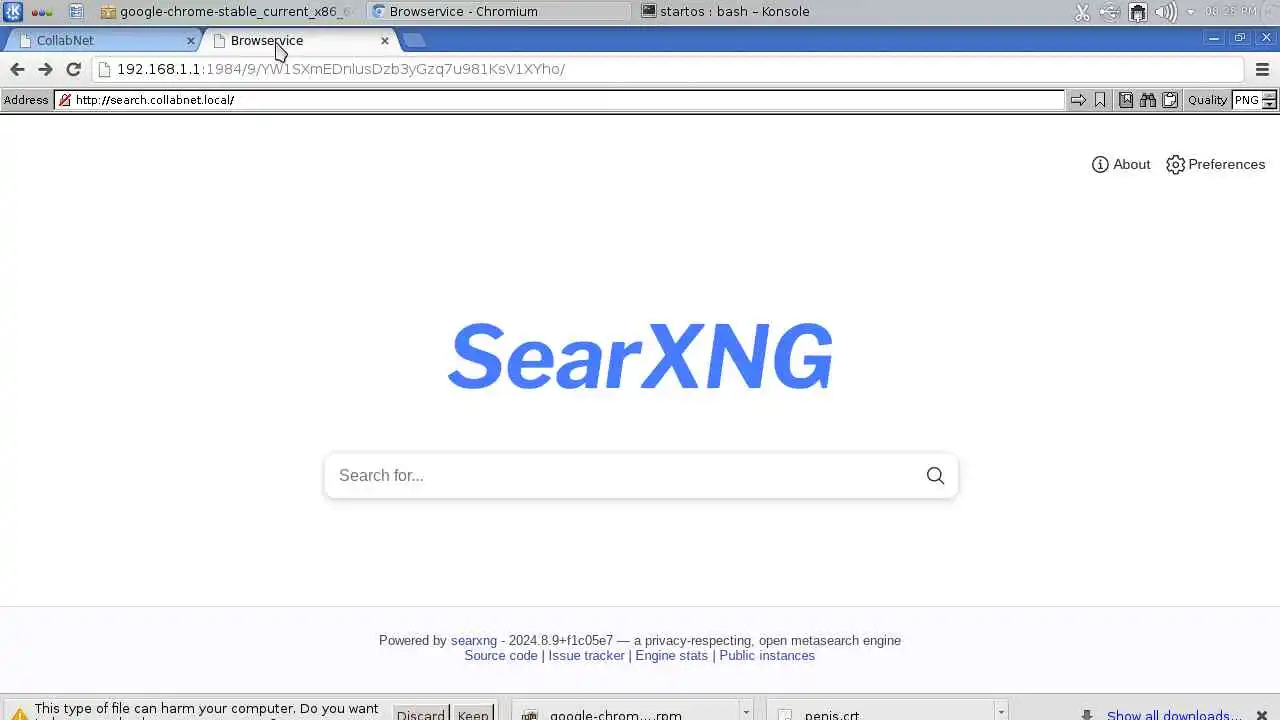Follow the searxng link in the footer
The width and height of the screenshot is (1280, 720).
click(x=473, y=640)
